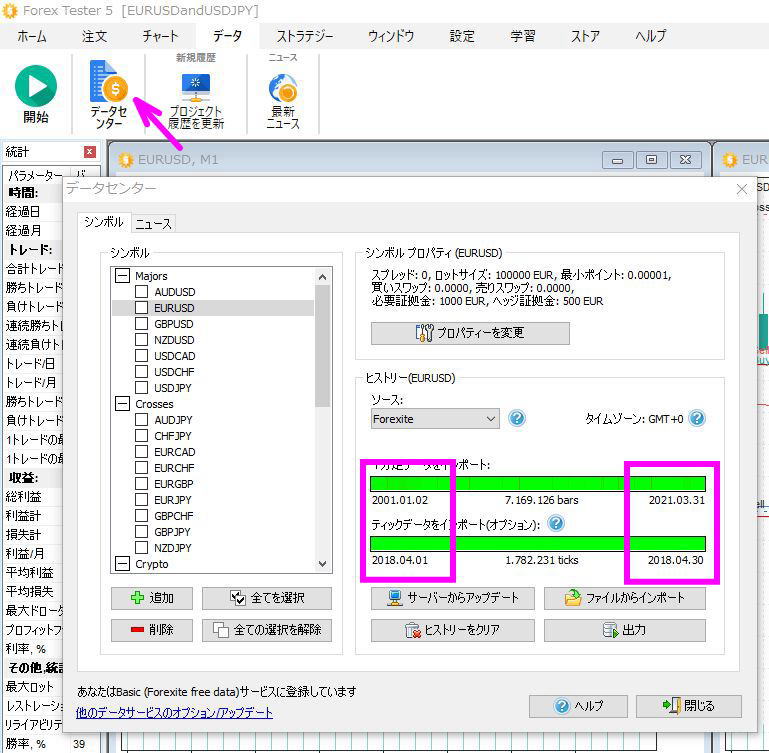Click the 出力 export button
Screen dimensions: 769x753
[x=624, y=630]
